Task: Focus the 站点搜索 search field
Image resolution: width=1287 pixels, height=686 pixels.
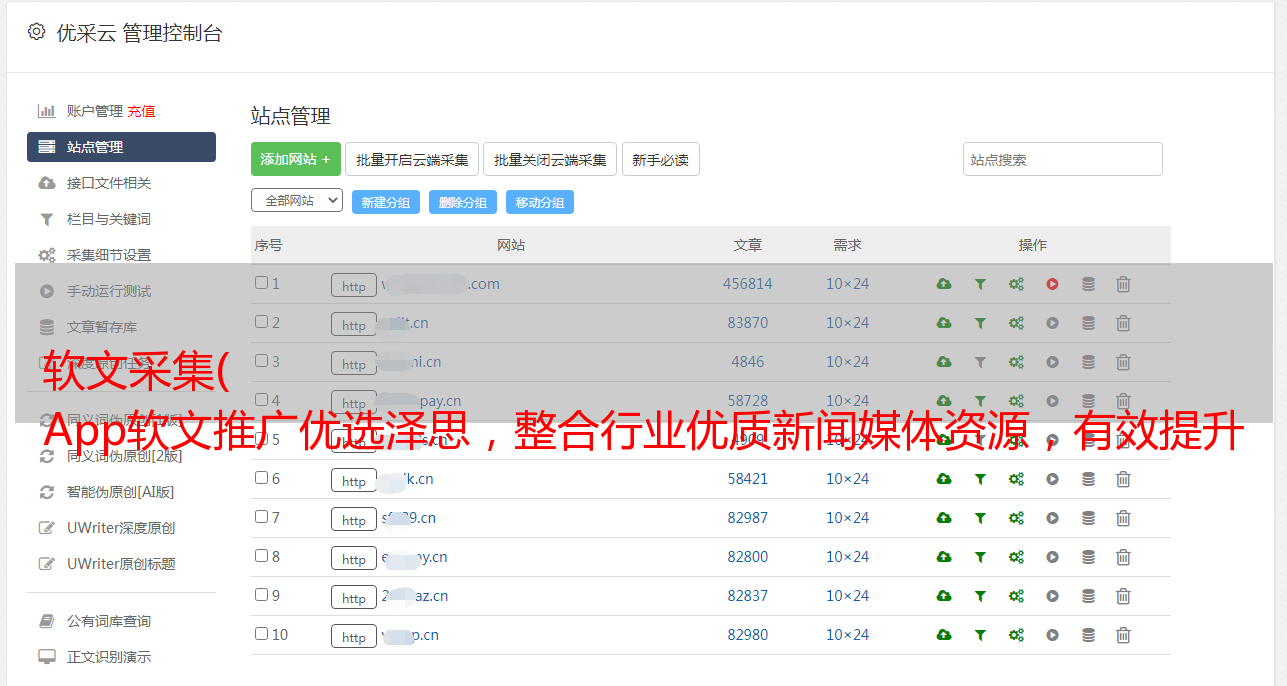Action: point(1063,159)
